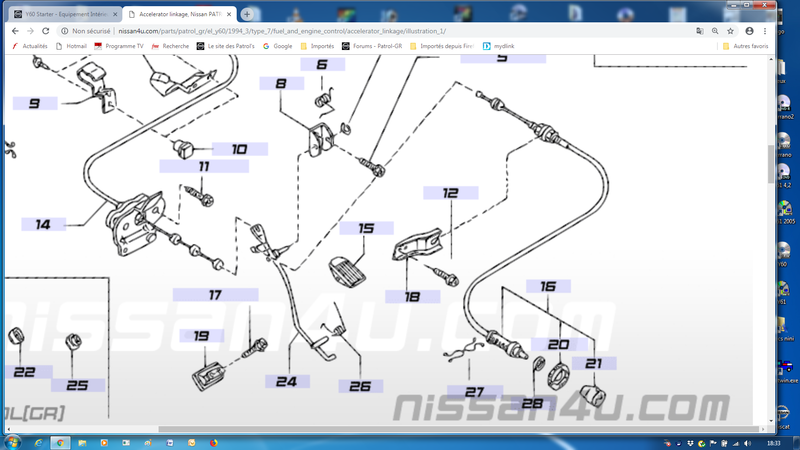The image size is (800, 450).
Task: Open the Google bookmark
Action: (x=278, y=46)
